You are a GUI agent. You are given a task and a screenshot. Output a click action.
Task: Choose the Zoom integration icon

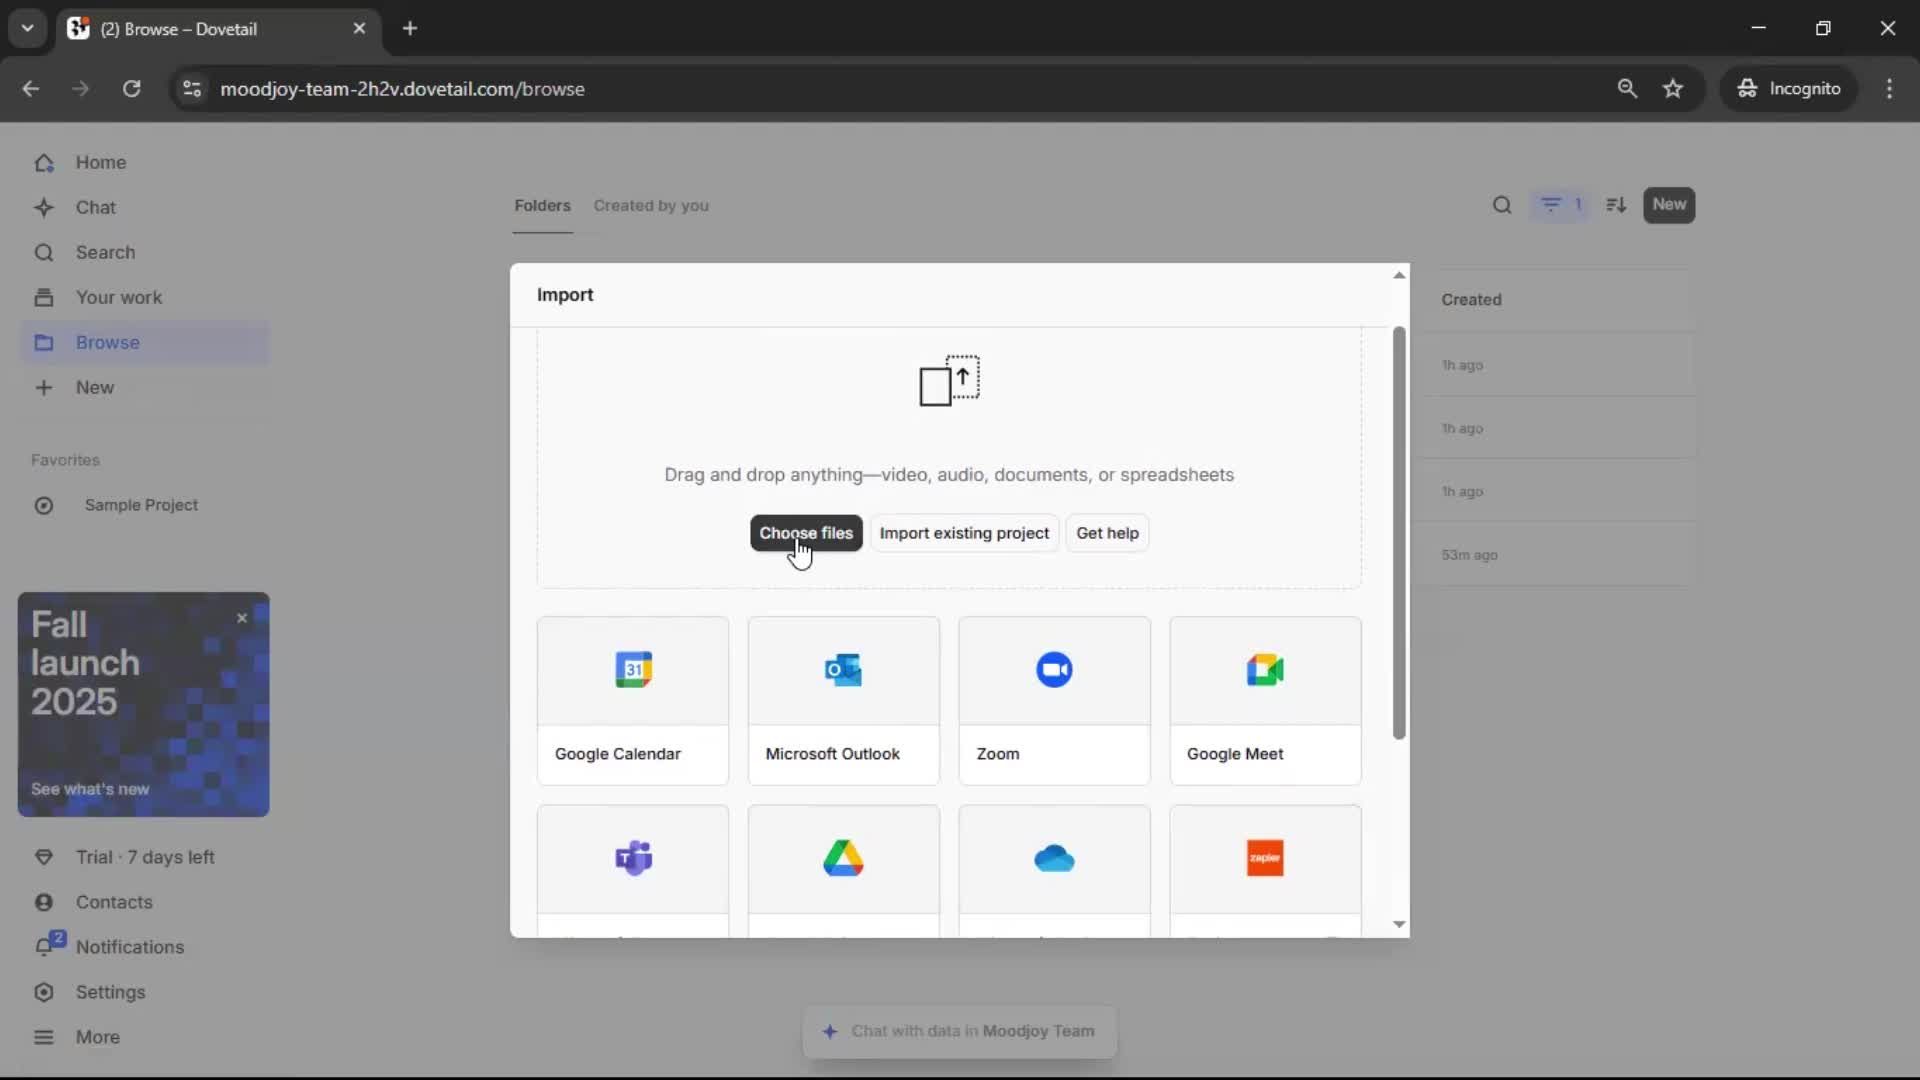[x=1054, y=670]
